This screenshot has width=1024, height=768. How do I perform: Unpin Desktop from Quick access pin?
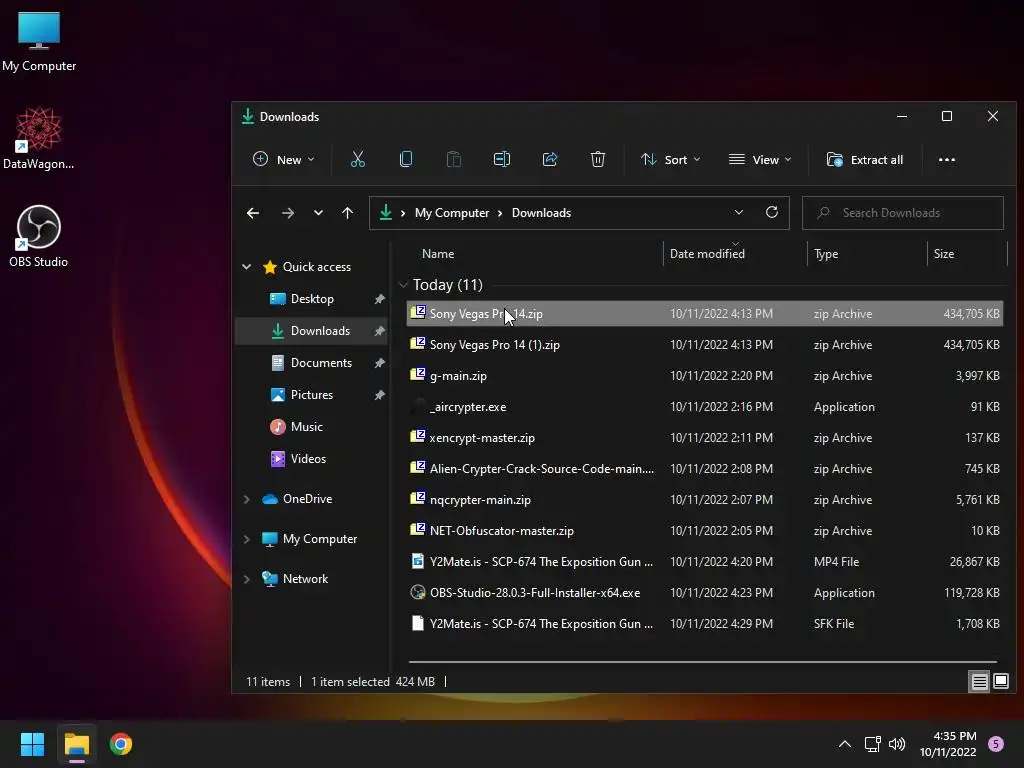379,298
